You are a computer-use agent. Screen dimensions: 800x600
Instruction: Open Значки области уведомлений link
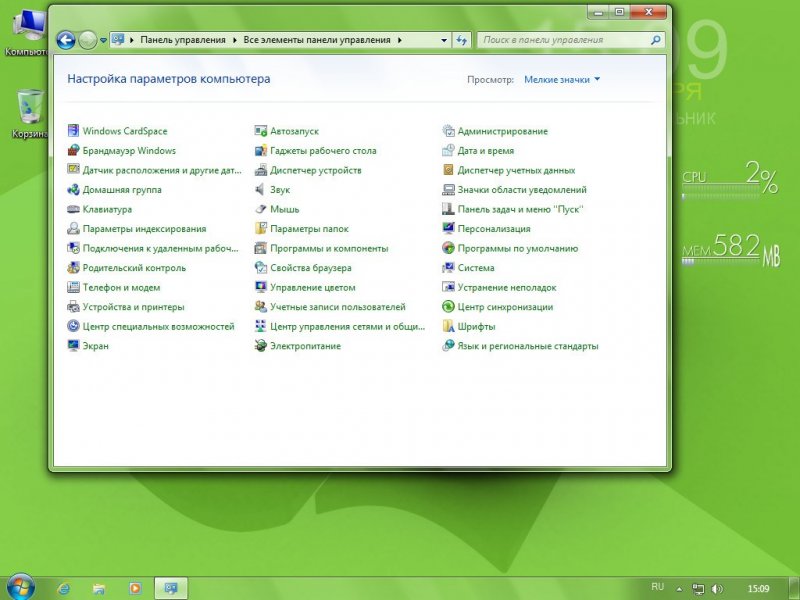click(x=522, y=190)
